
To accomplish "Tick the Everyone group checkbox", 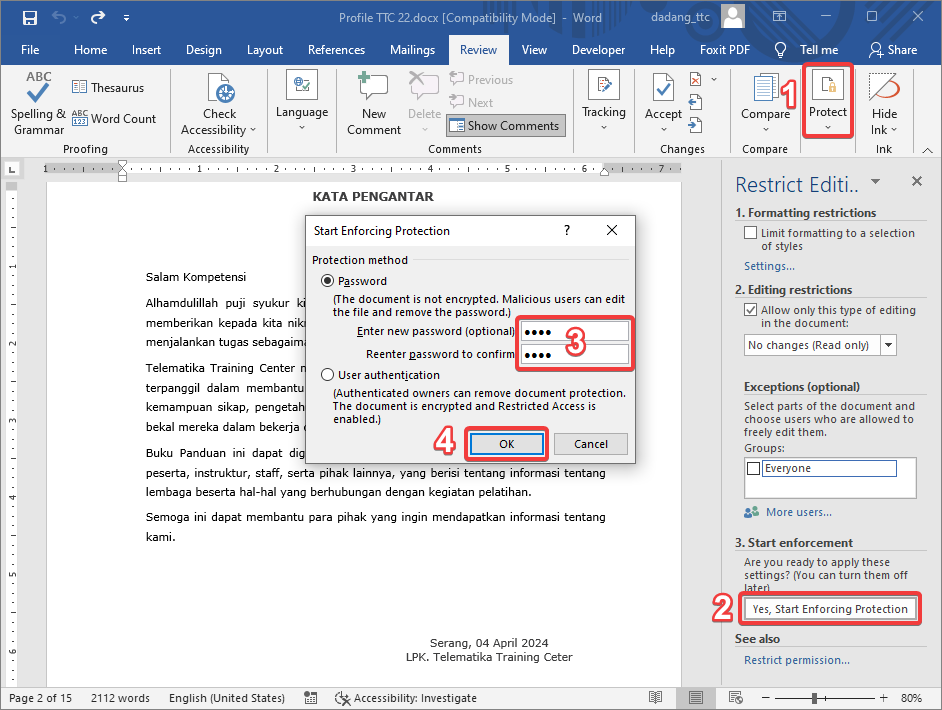I will (x=752, y=468).
